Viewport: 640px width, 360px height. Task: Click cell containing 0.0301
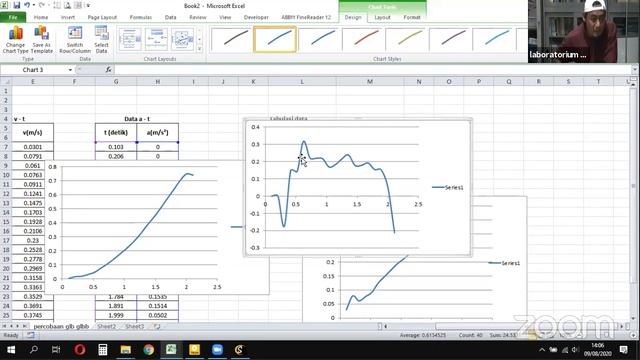33,147
